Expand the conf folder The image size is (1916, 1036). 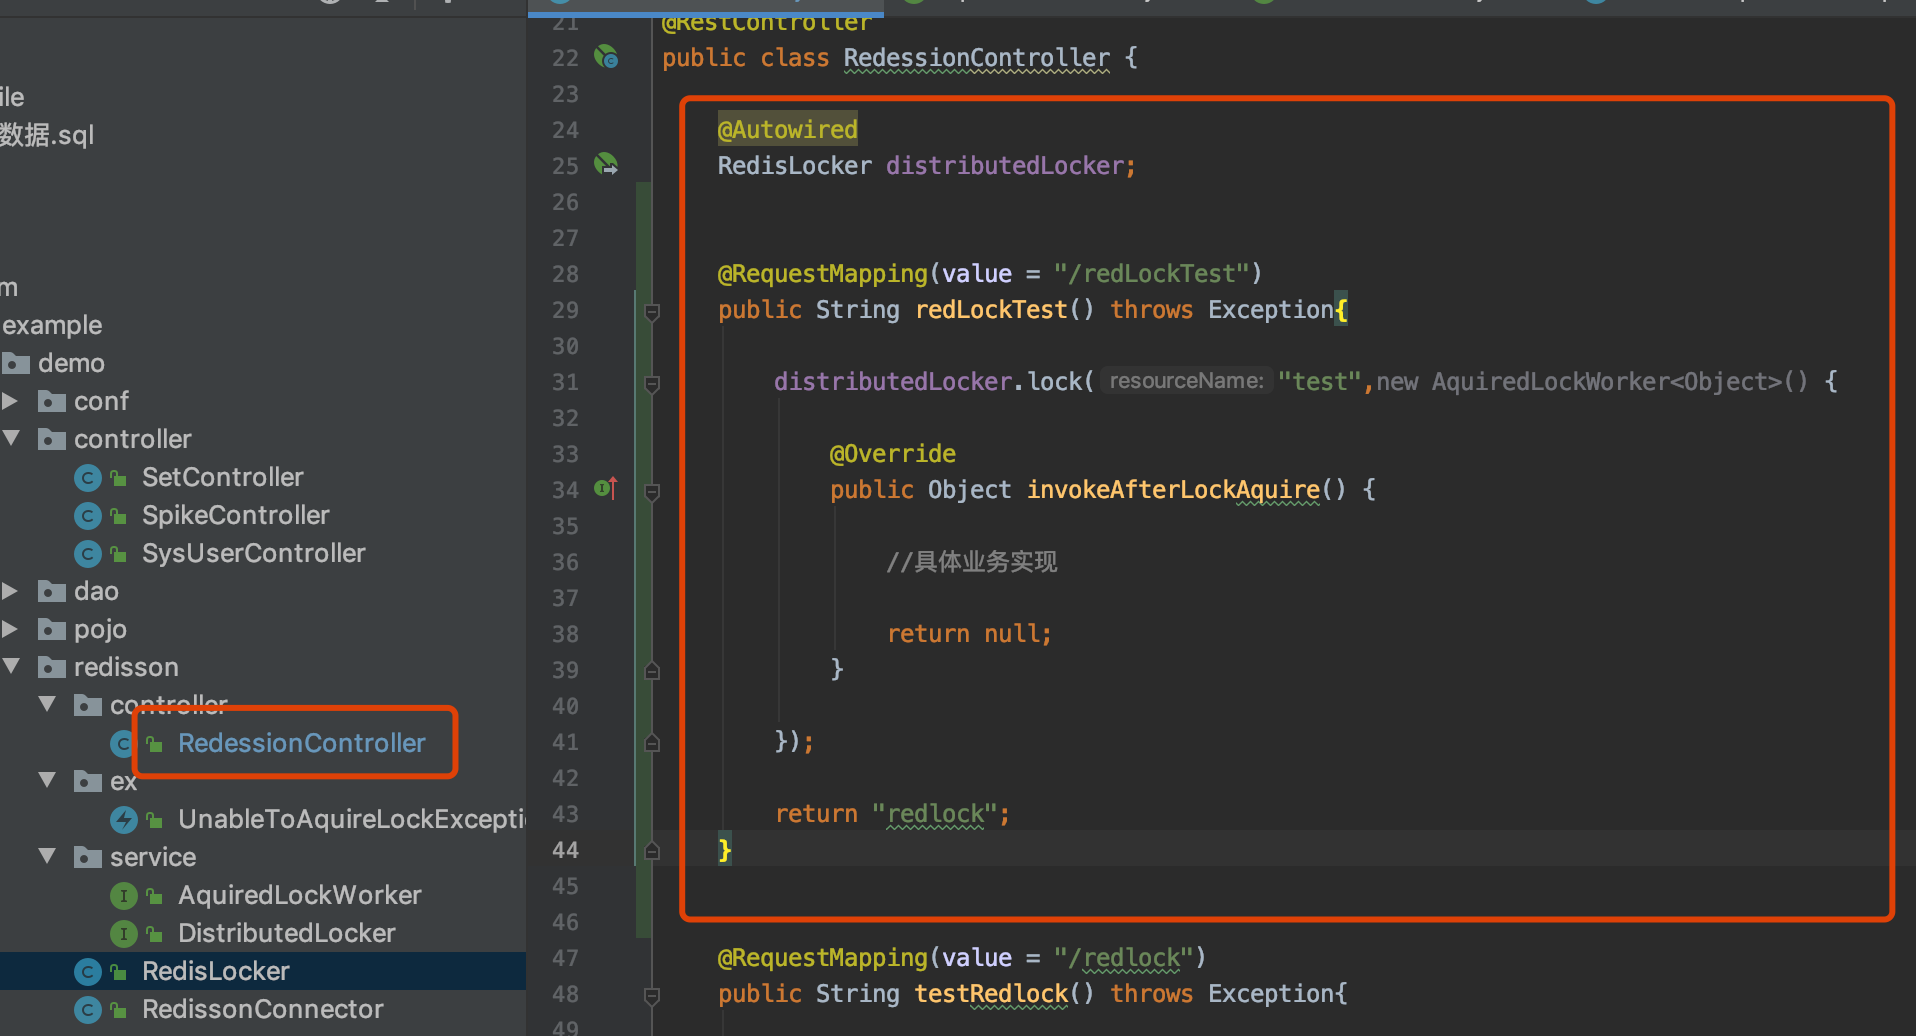tap(11, 401)
